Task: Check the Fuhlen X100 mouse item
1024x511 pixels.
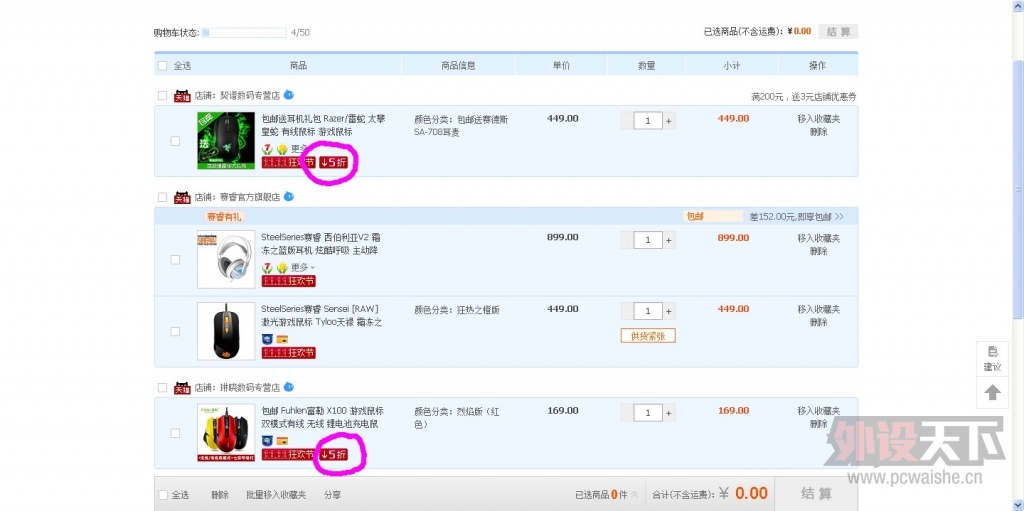Action: pos(175,433)
